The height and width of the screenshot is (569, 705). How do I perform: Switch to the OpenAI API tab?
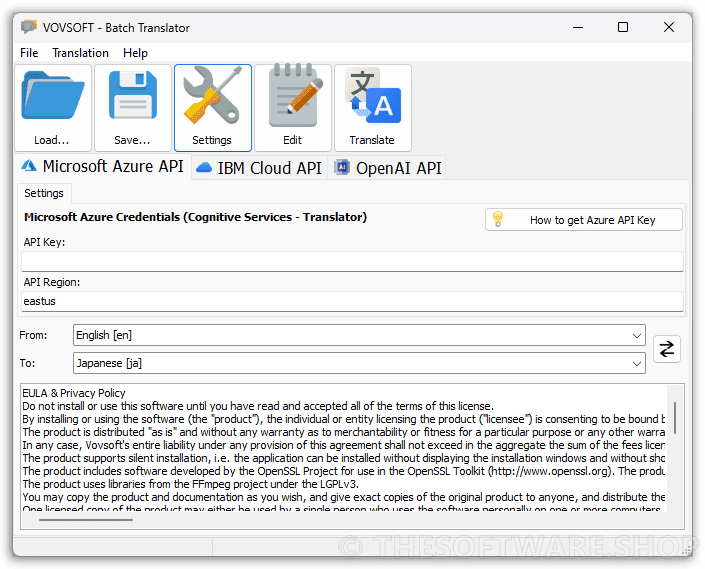pos(387,168)
